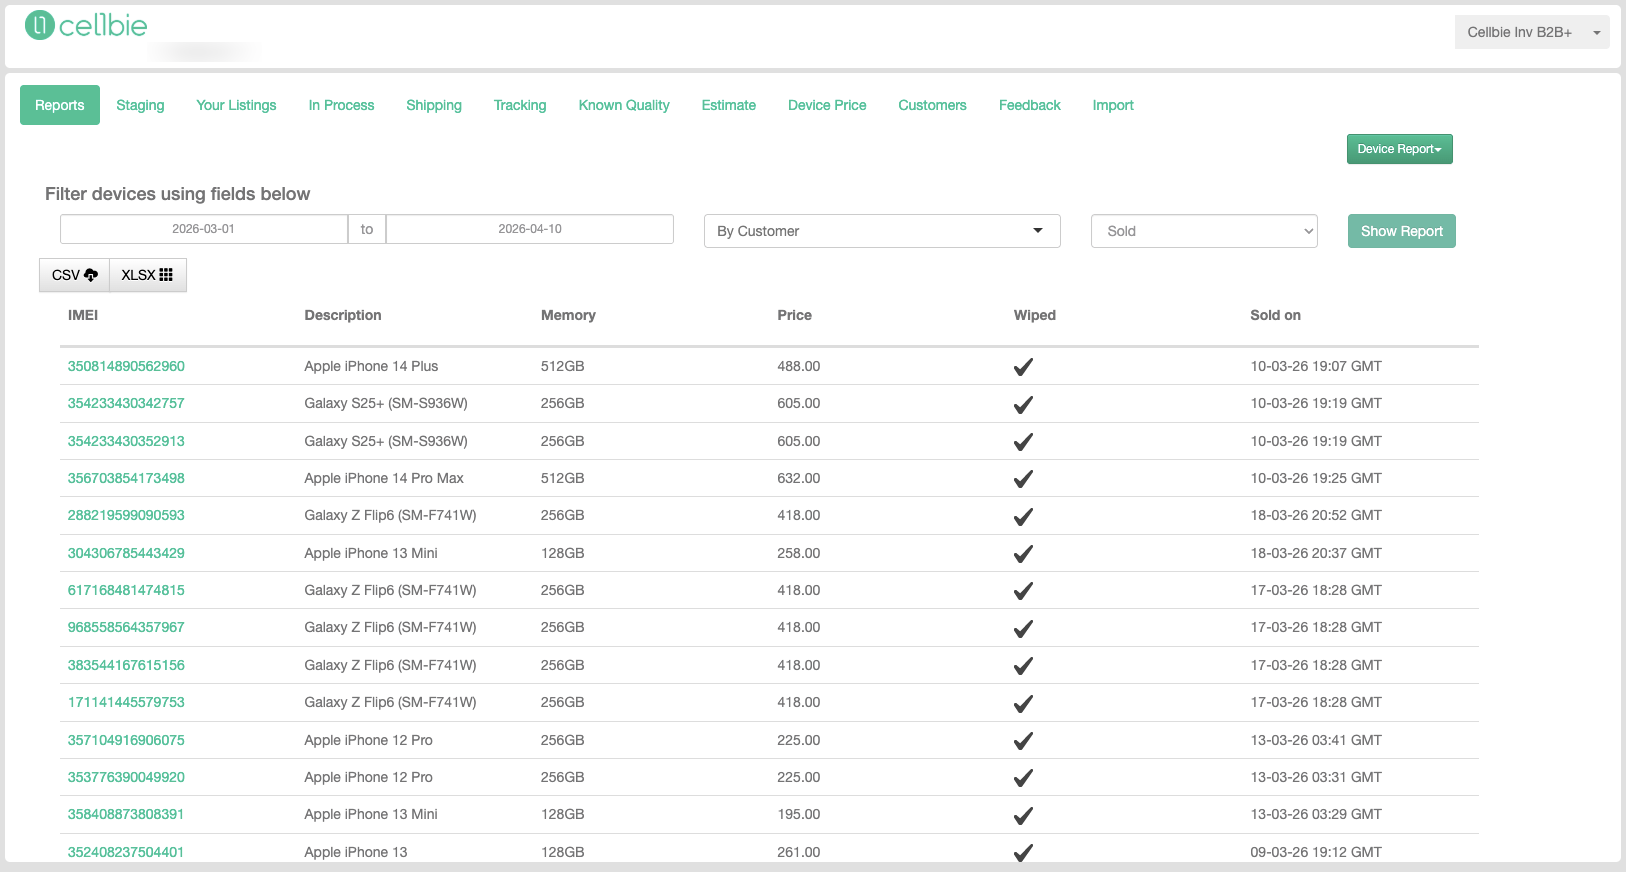Click the wiped checkmark for IMEI 356703854173498
This screenshot has height=872, width=1626.
1023,479
